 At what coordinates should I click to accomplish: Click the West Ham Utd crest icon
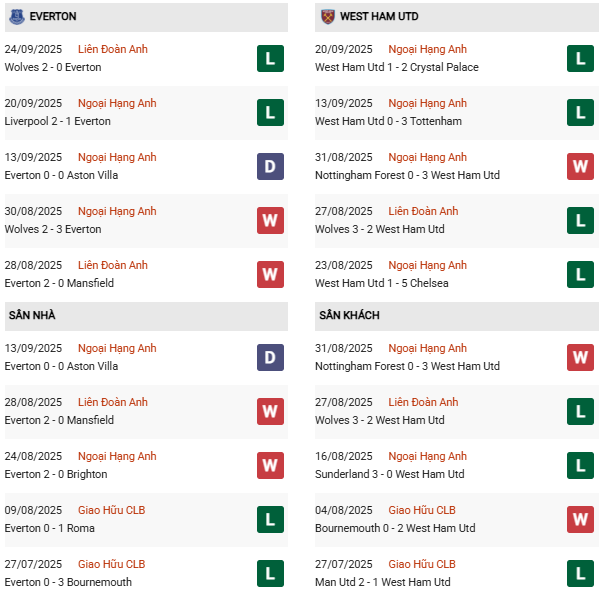click(x=327, y=17)
